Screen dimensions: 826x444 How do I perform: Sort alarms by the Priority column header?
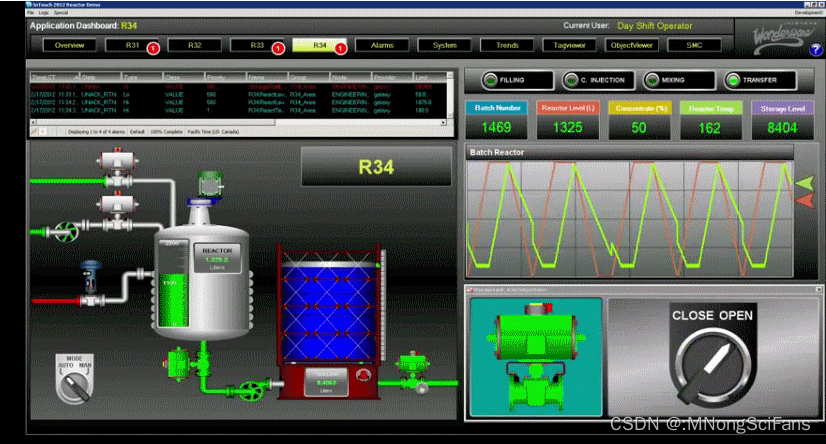(x=226, y=77)
